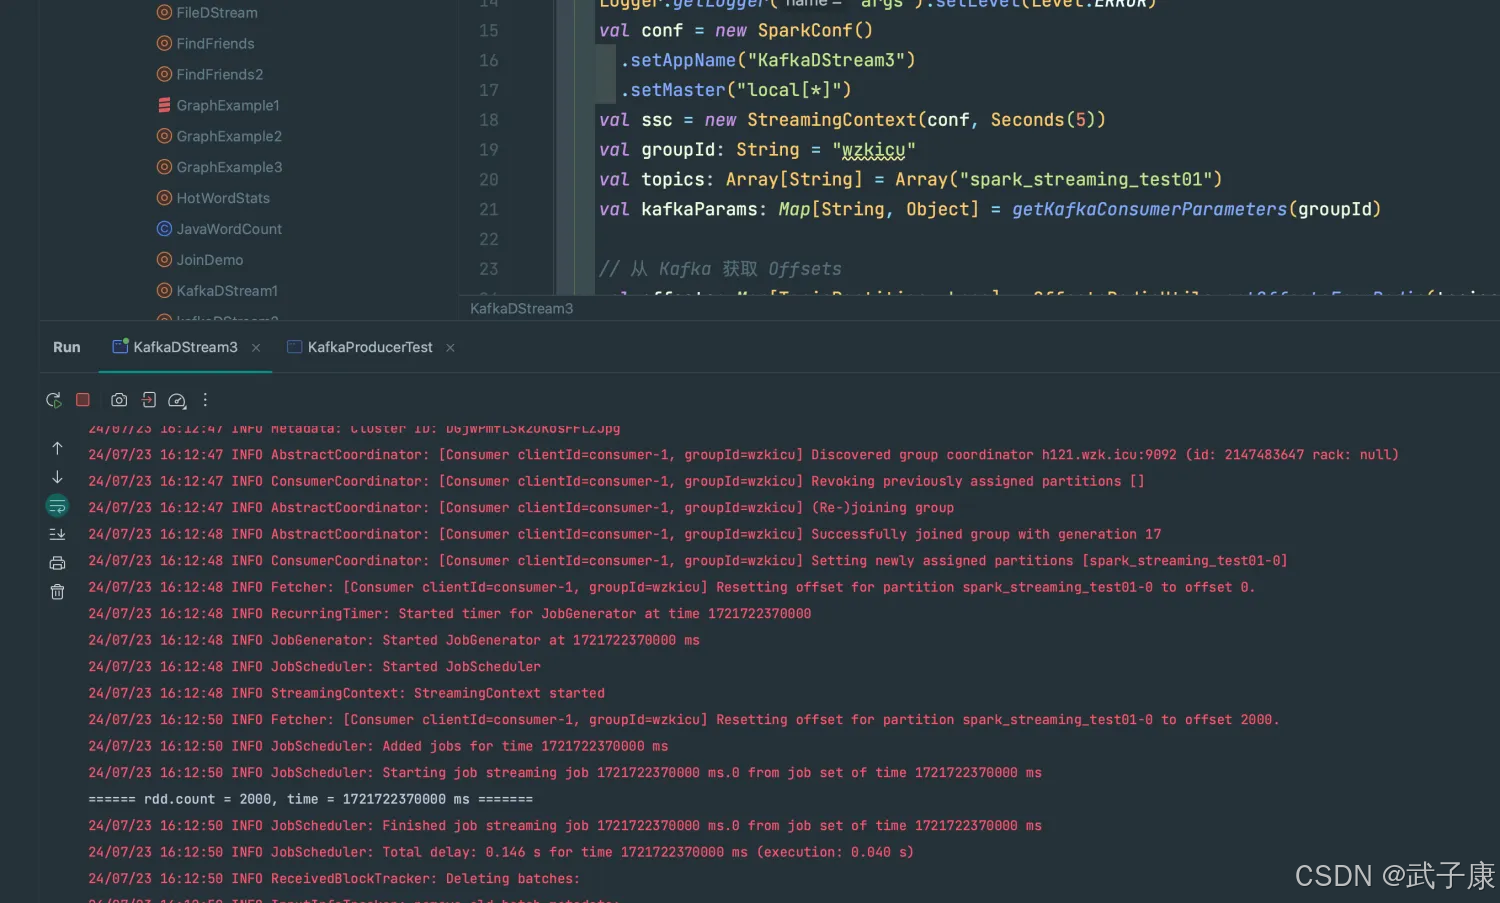Click the Successfully joined group log line
This screenshot has width=1500, height=903.
pos(625,535)
